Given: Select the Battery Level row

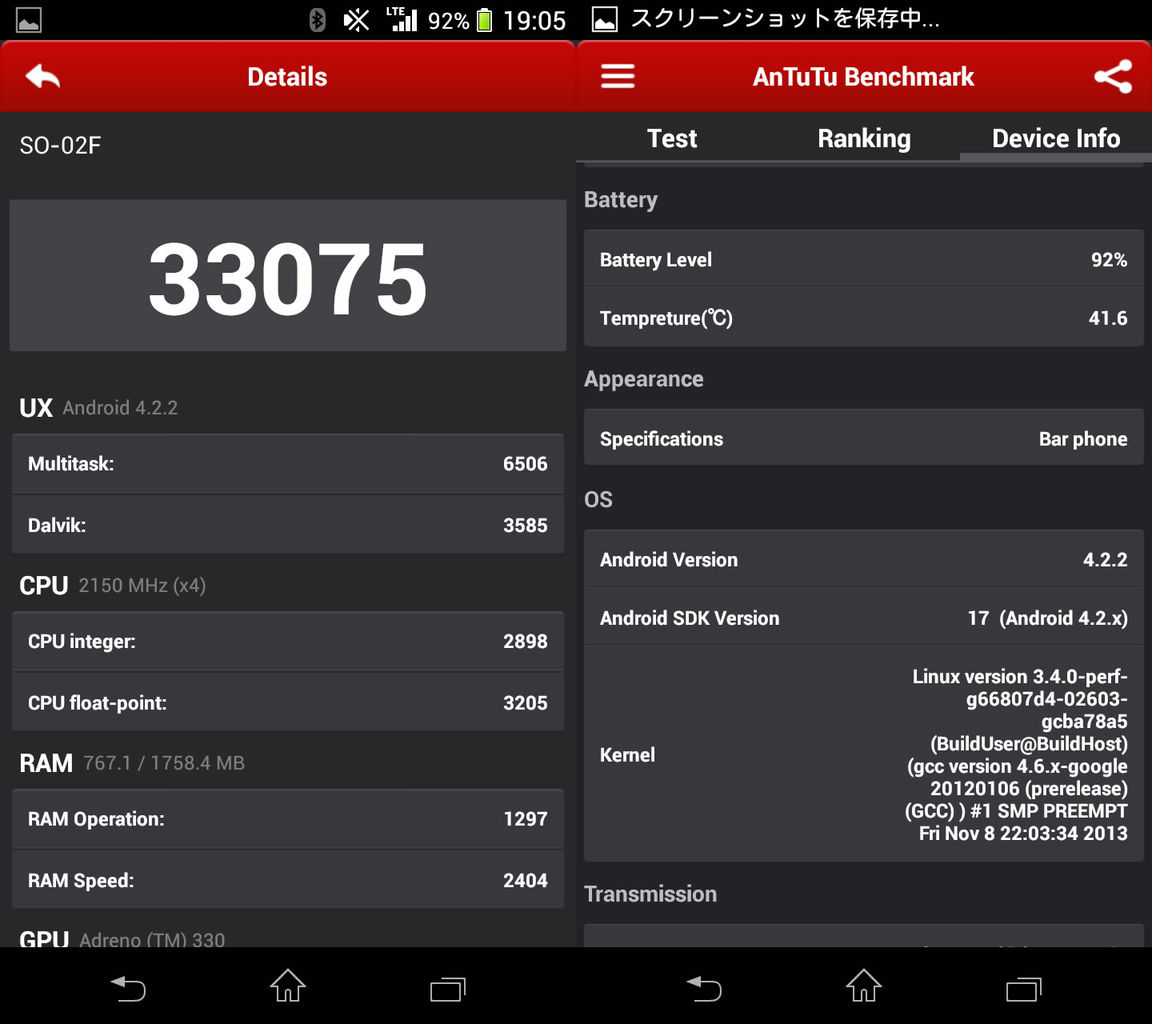Looking at the screenshot, I should 863,259.
